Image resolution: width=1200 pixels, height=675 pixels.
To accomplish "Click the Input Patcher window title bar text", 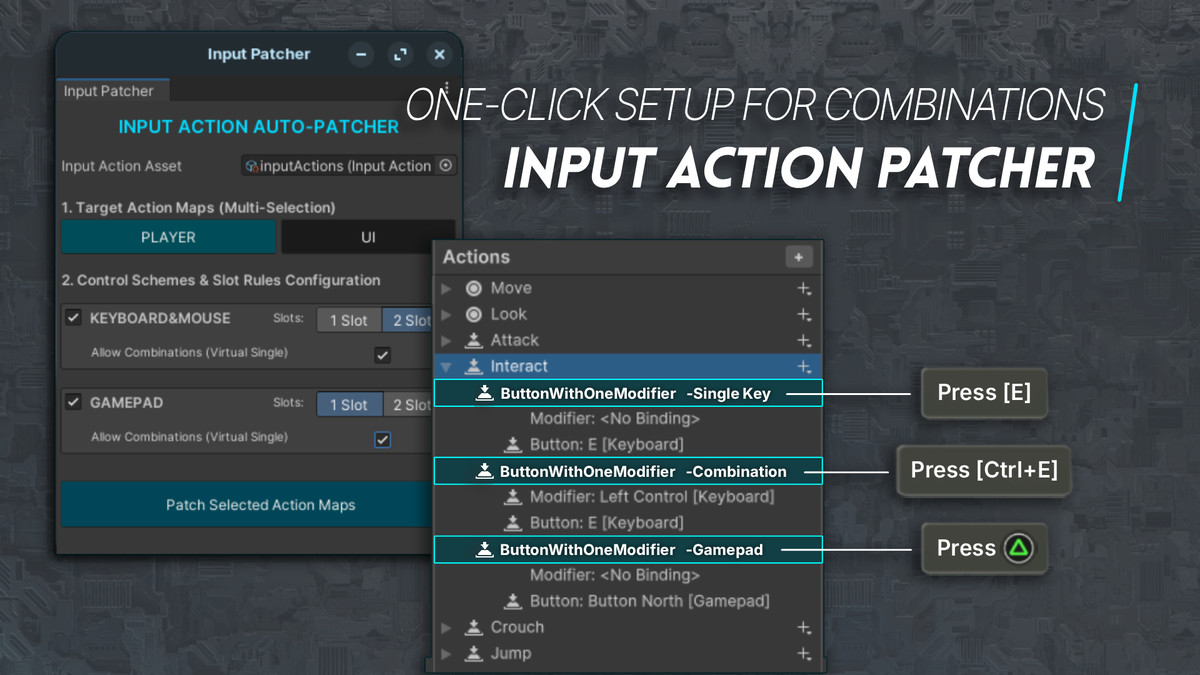I will click(259, 54).
